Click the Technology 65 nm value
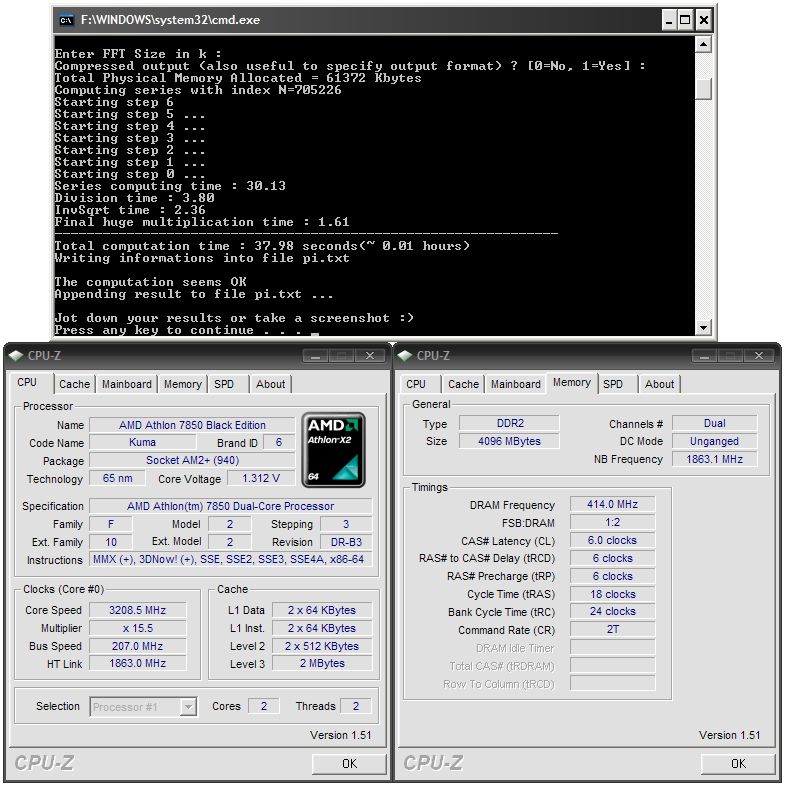Viewport: 792px width, 792px height. (x=117, y=478)
